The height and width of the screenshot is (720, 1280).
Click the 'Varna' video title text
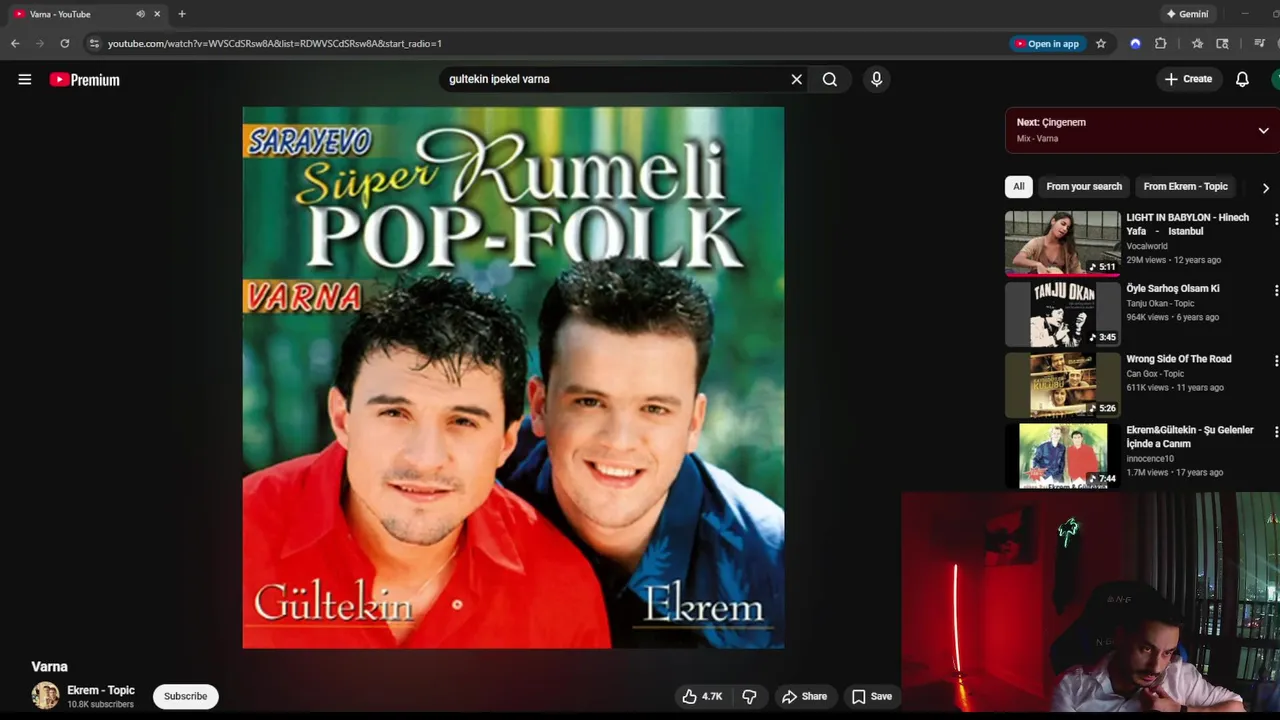tap(50, 667)
